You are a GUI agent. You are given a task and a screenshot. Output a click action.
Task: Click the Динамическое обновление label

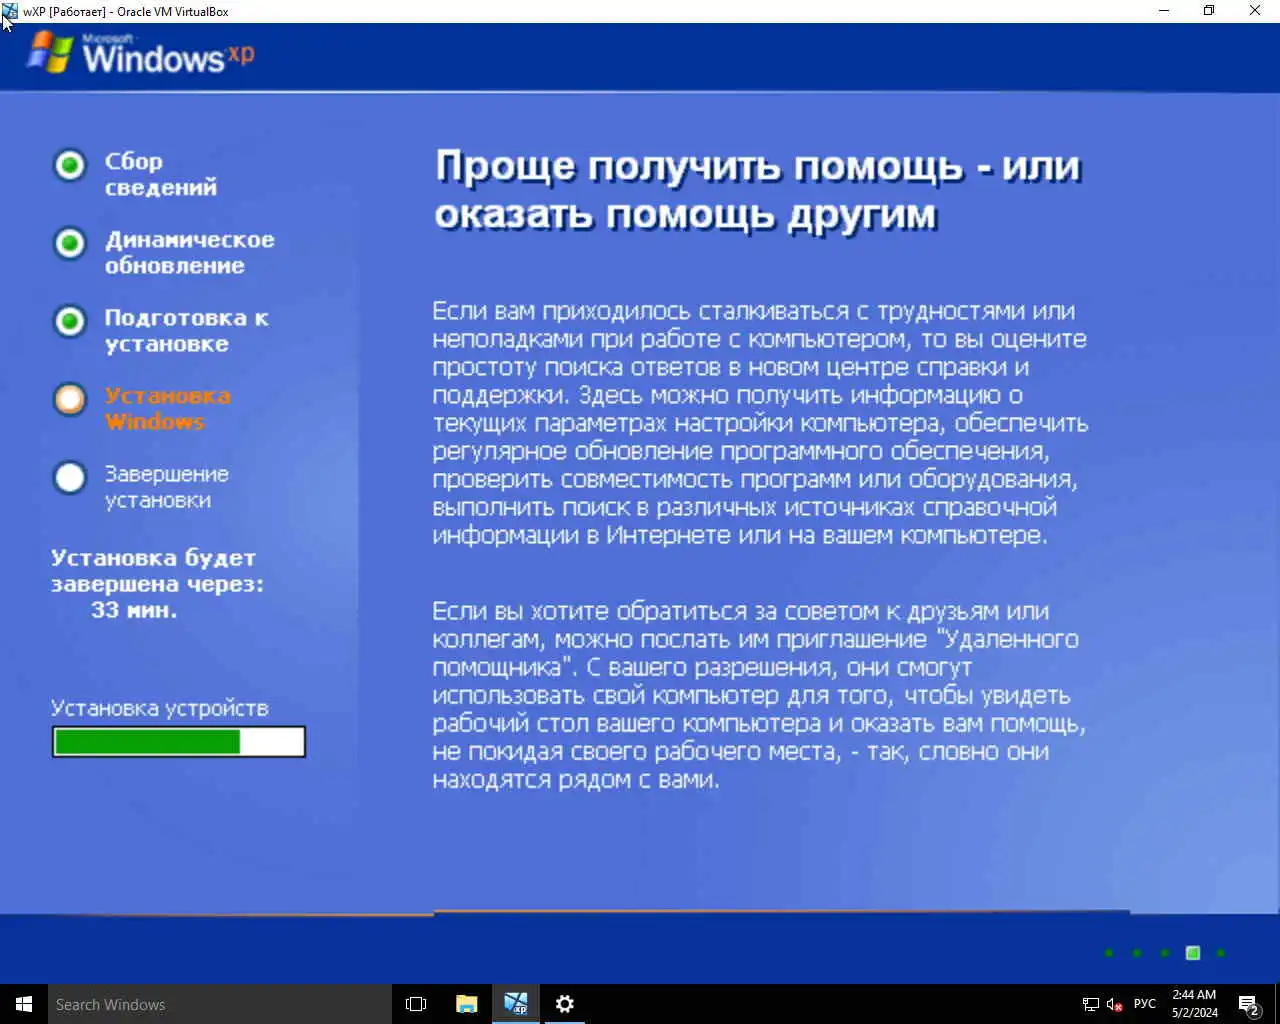[x=189, y=252]
